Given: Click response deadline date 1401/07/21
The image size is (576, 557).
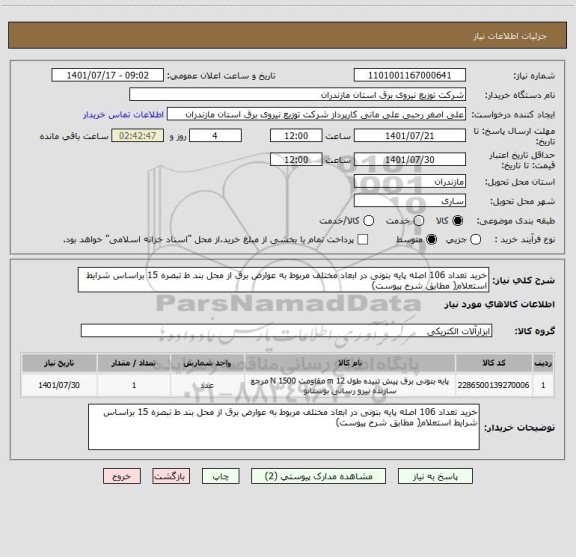Looking at the screenshot, I should pyautogui.click(x=410, y=136).
